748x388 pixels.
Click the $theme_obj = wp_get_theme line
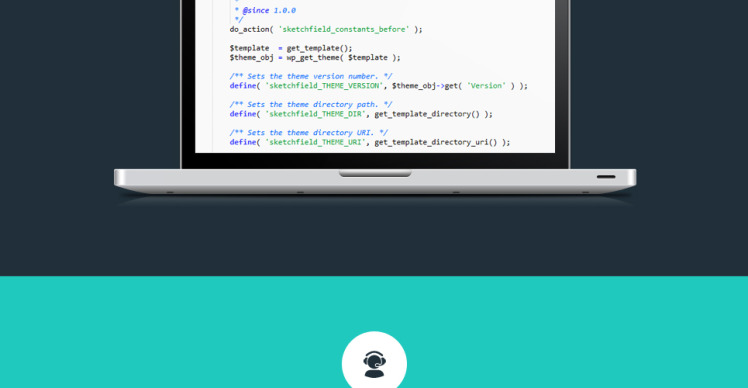(x=315, y=57)
